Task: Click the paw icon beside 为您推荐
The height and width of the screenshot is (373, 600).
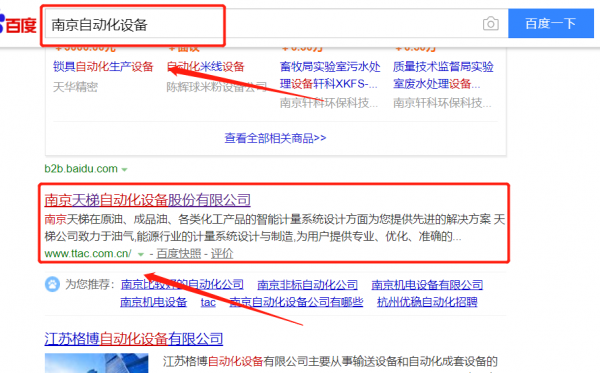Action: tap(52, 284)
